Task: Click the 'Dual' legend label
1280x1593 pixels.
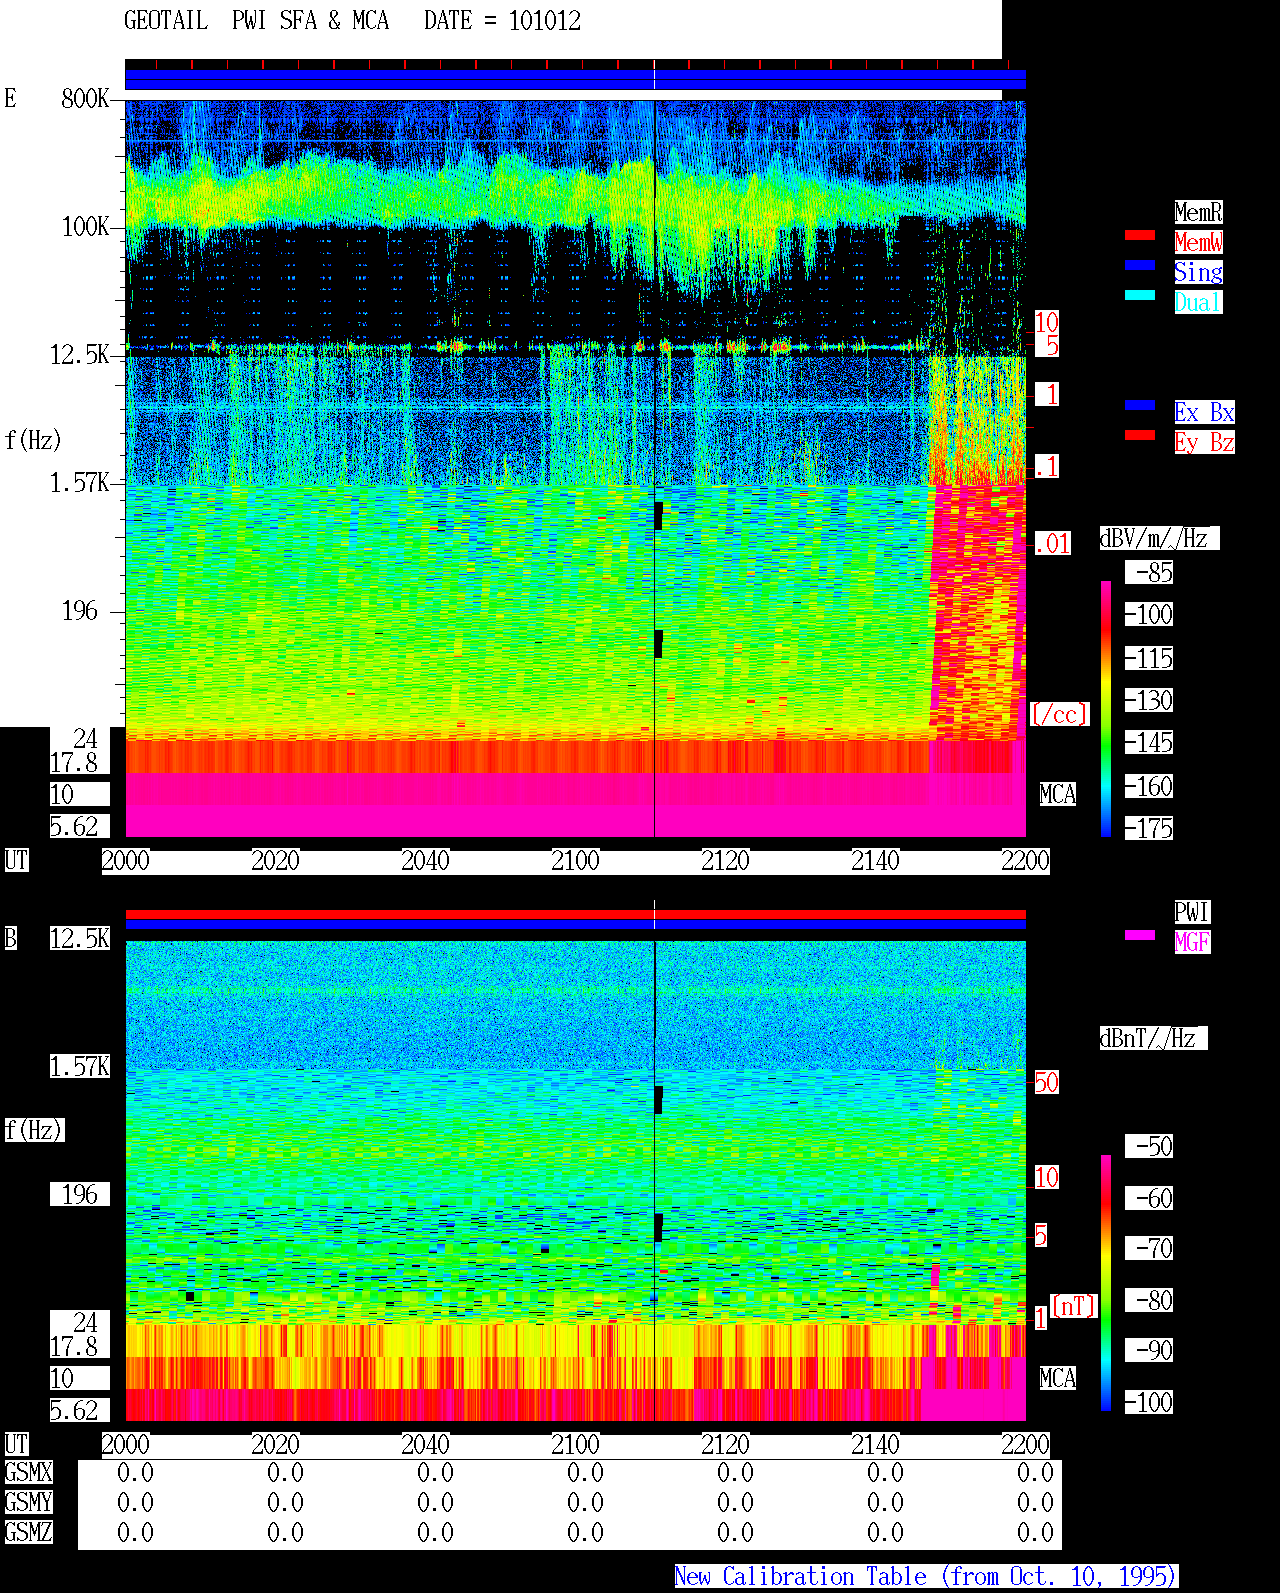Action: tap(1198, 302)
